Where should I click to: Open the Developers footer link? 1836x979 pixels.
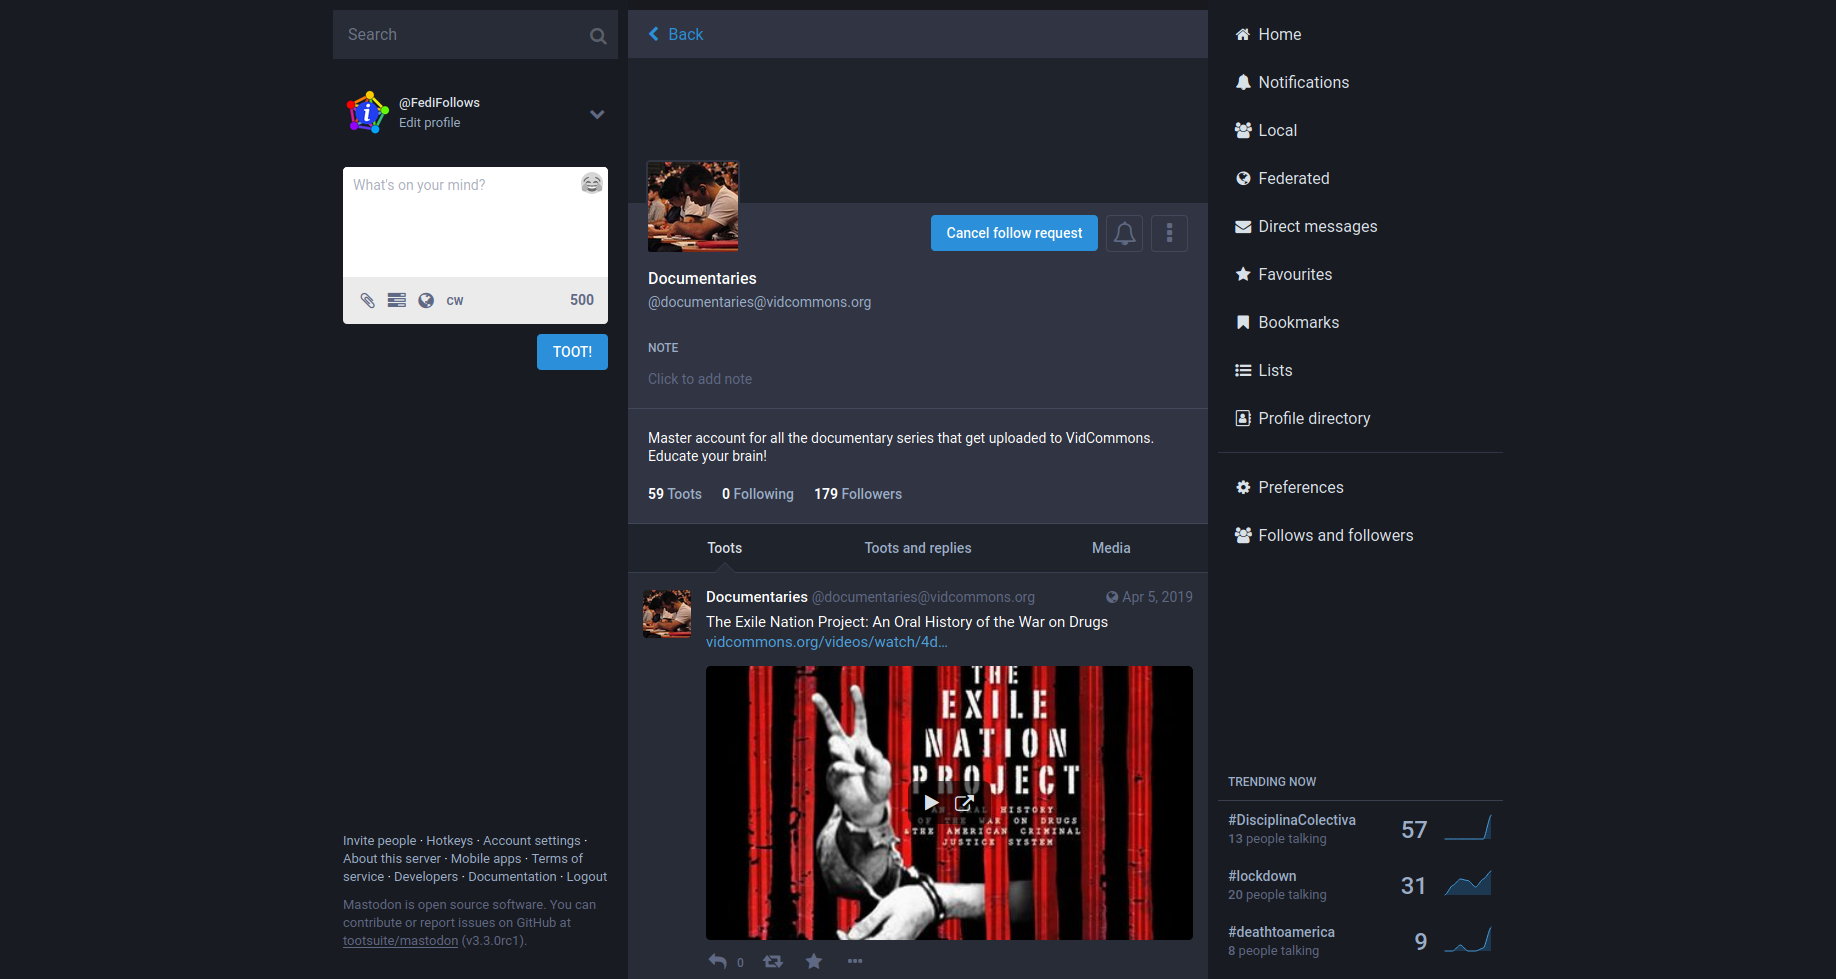point(426,877)
